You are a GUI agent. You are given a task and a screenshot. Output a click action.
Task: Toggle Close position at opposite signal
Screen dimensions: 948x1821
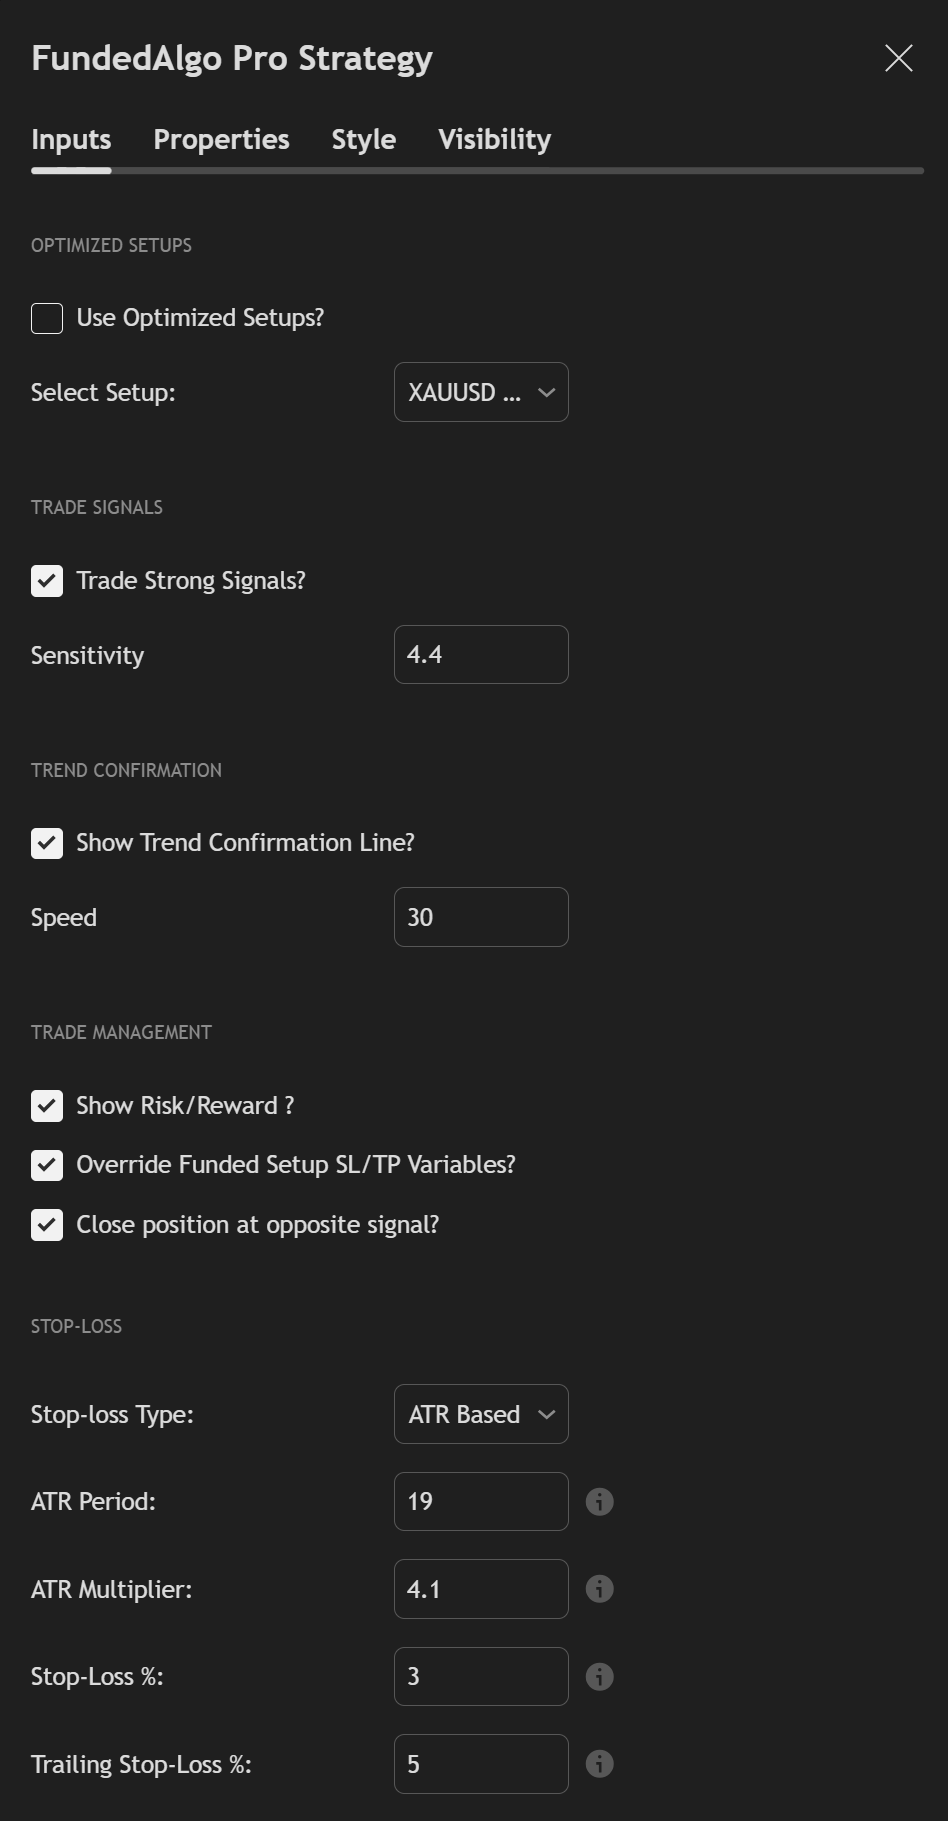[x=47, y=1225]
